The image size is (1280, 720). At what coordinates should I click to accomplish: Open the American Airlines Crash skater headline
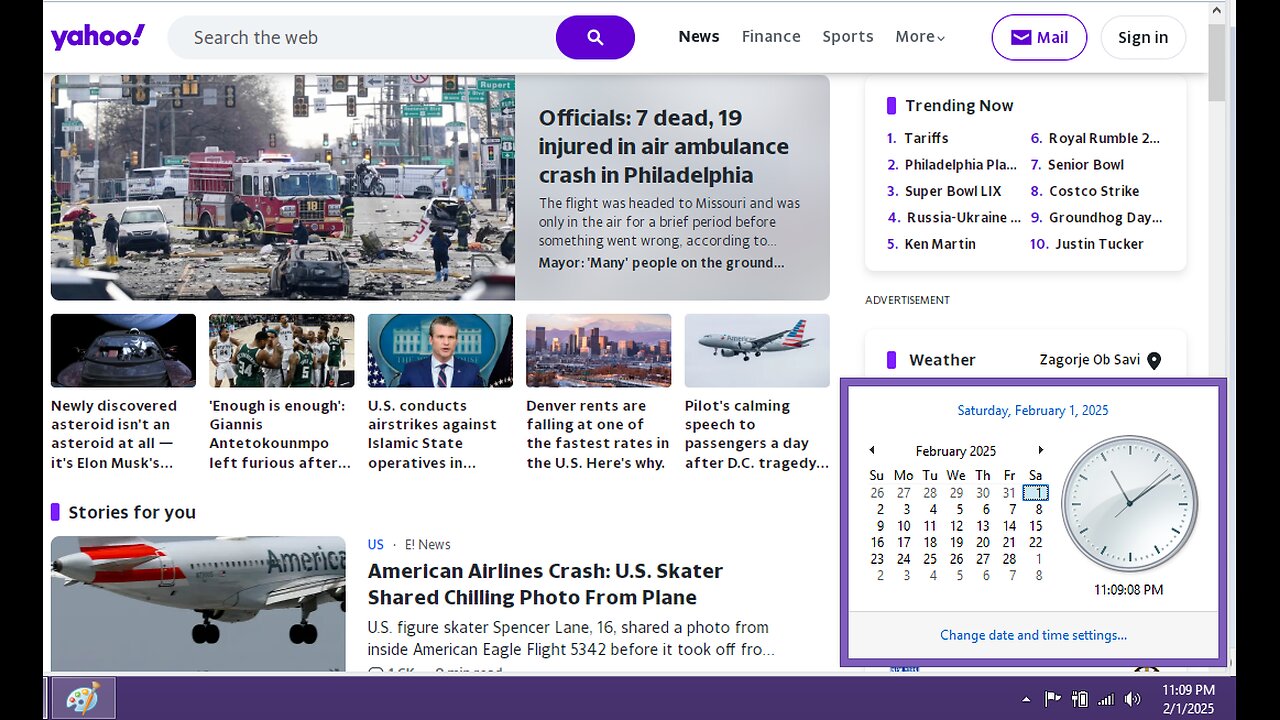545,584
